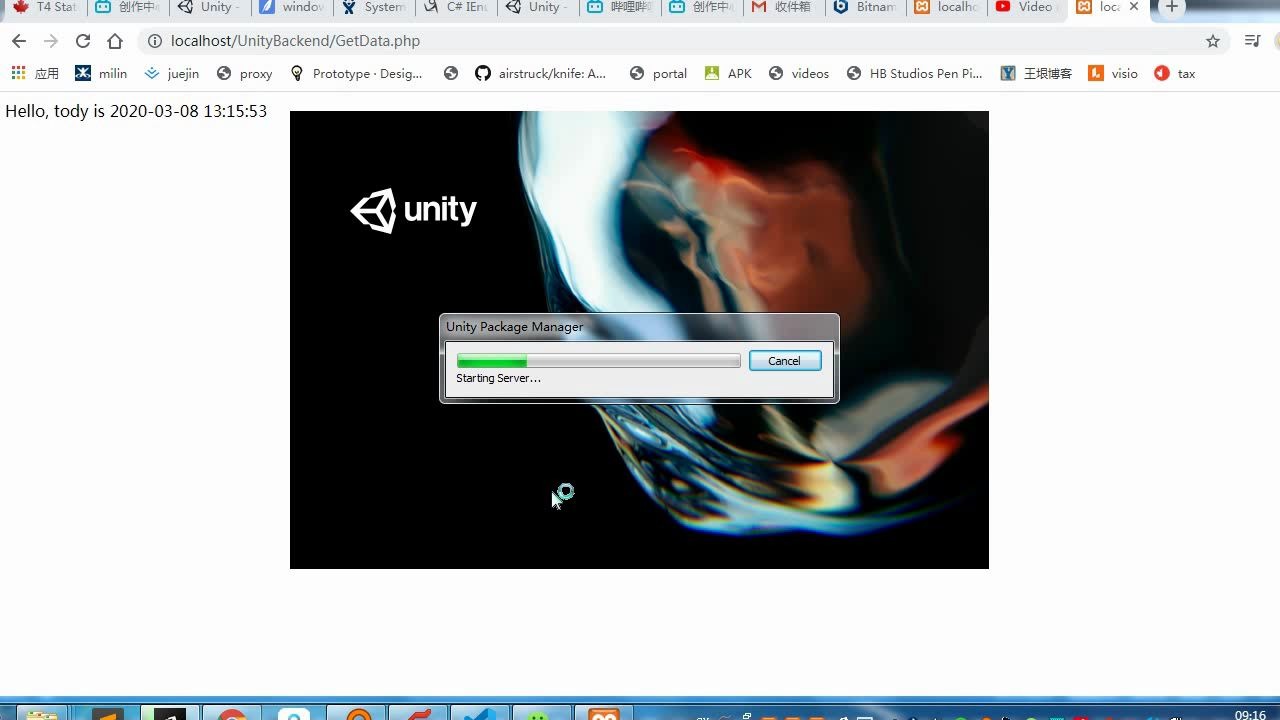This screenshot has height=720, width=1280.
Task: Open the juejin bookmark
Action: (172, 73)
